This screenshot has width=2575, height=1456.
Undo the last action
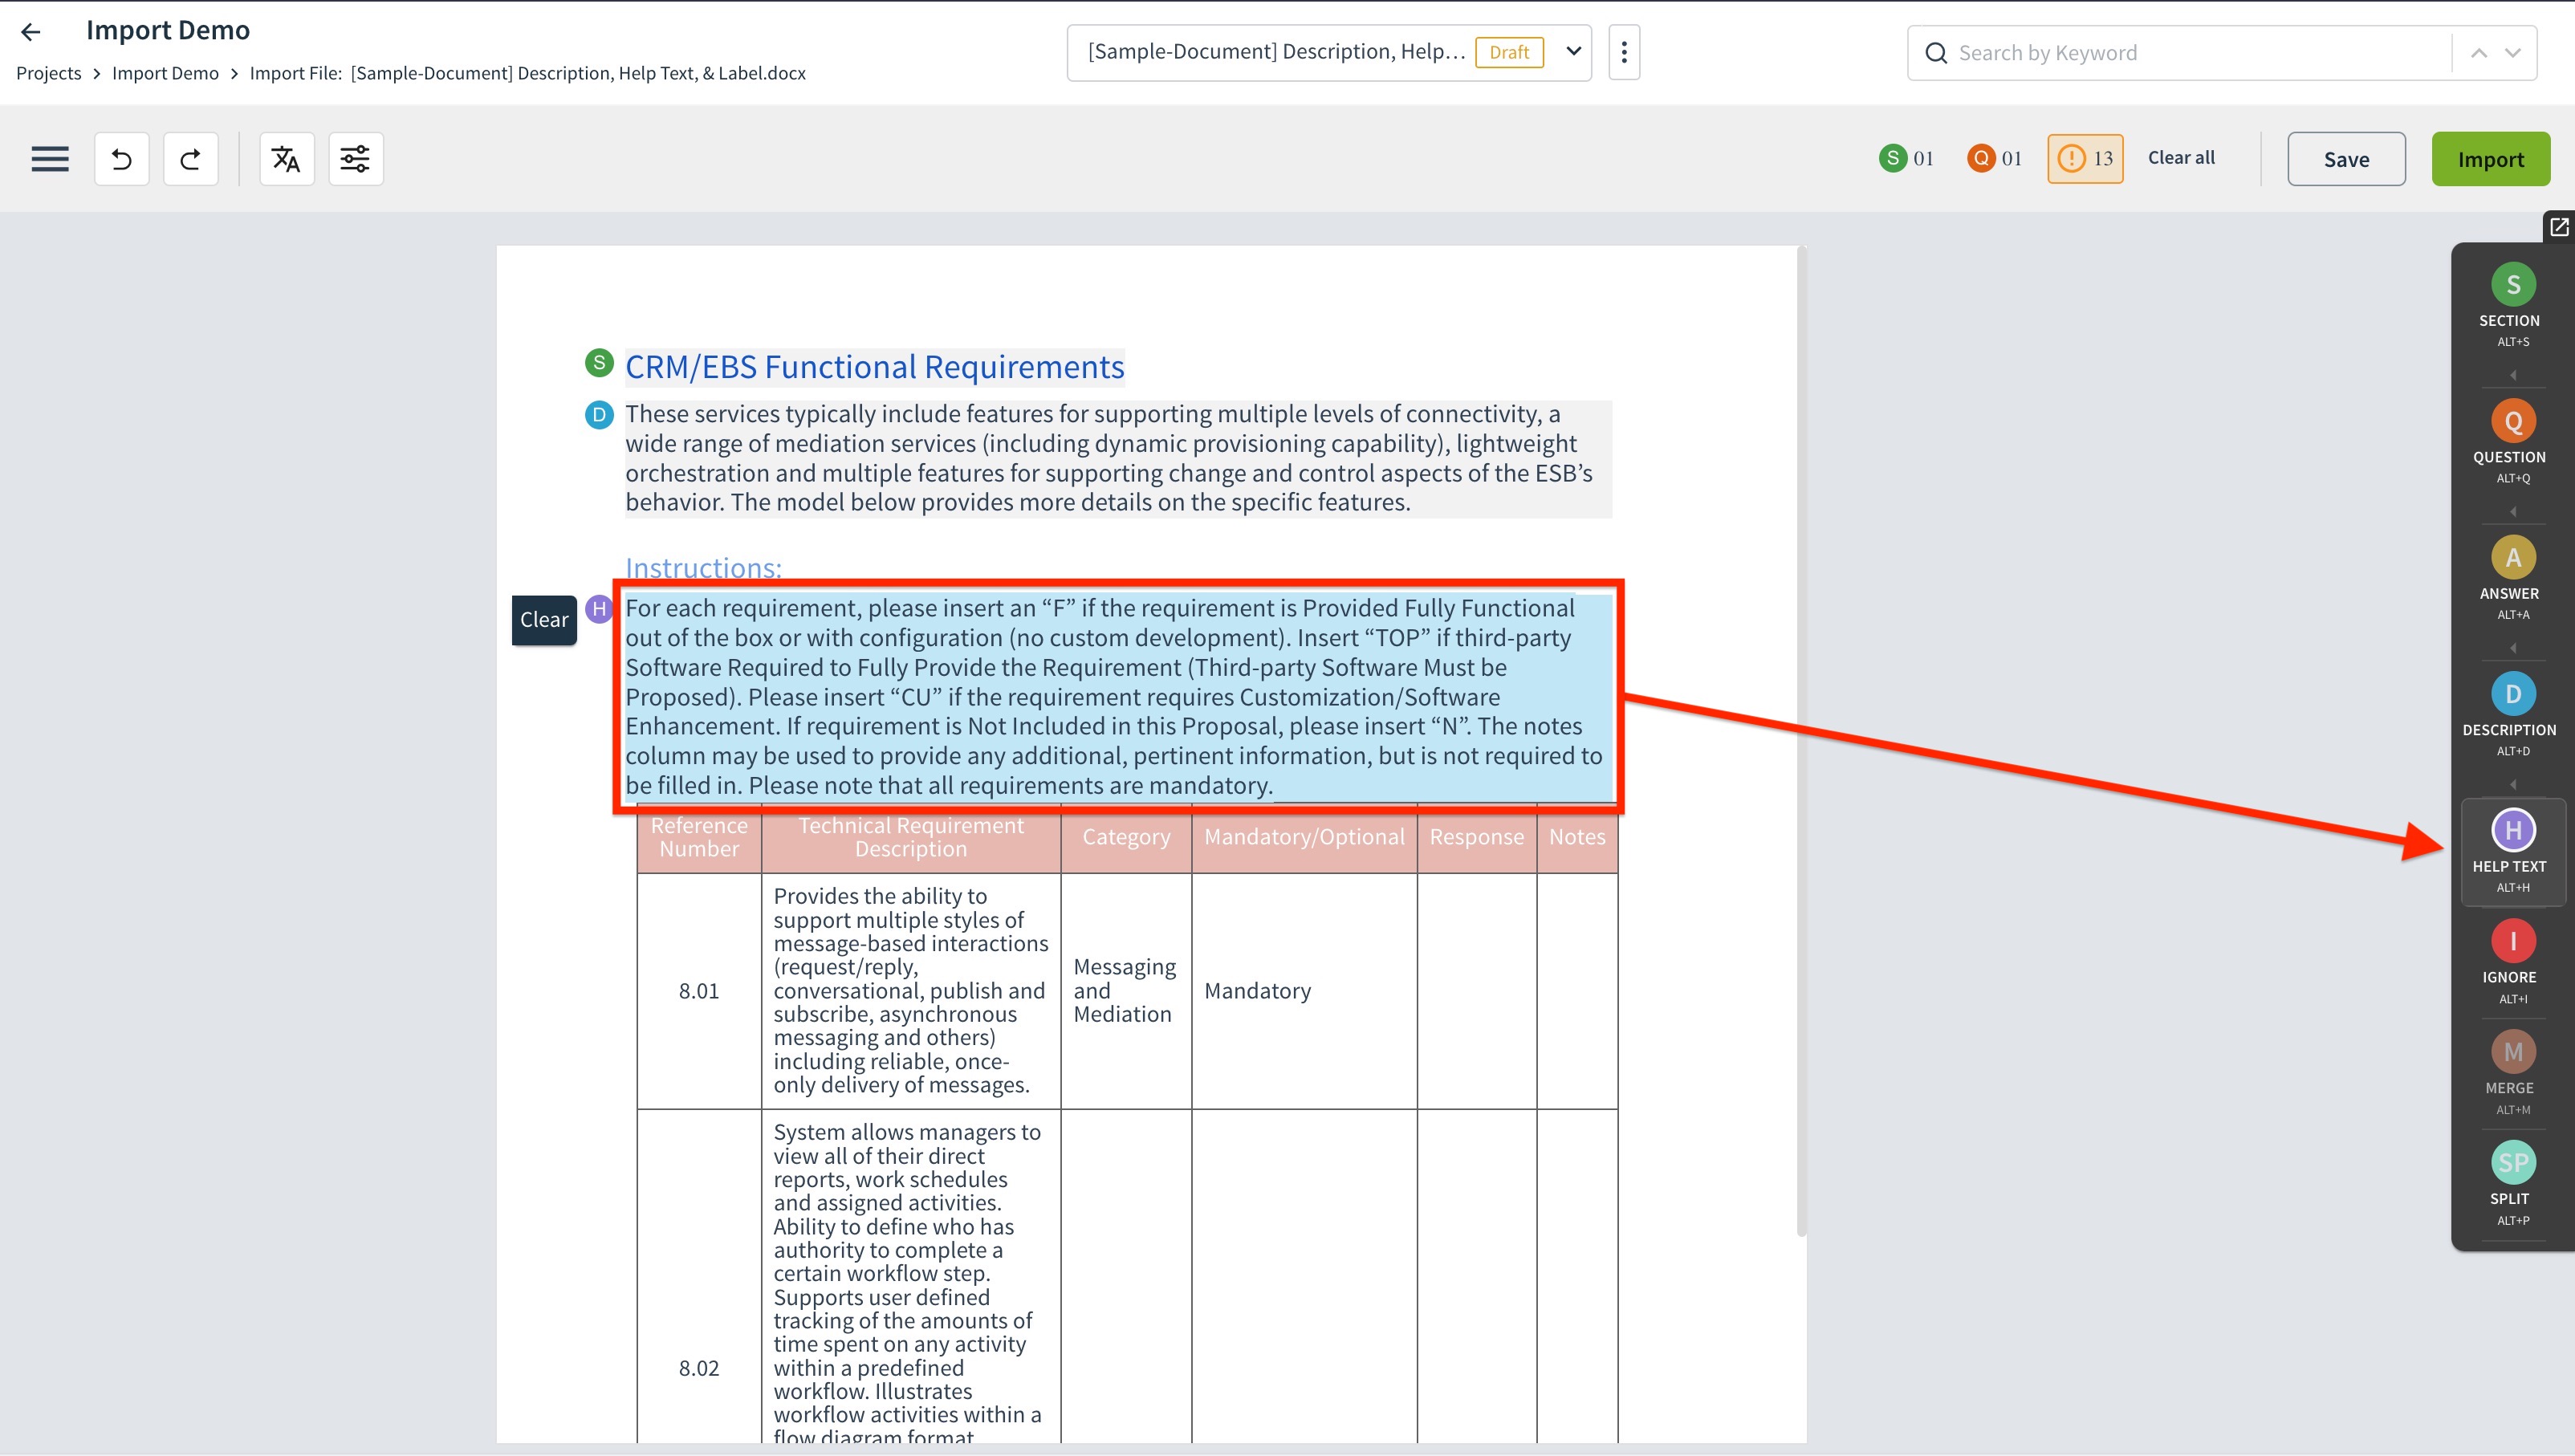pos(122,159)
